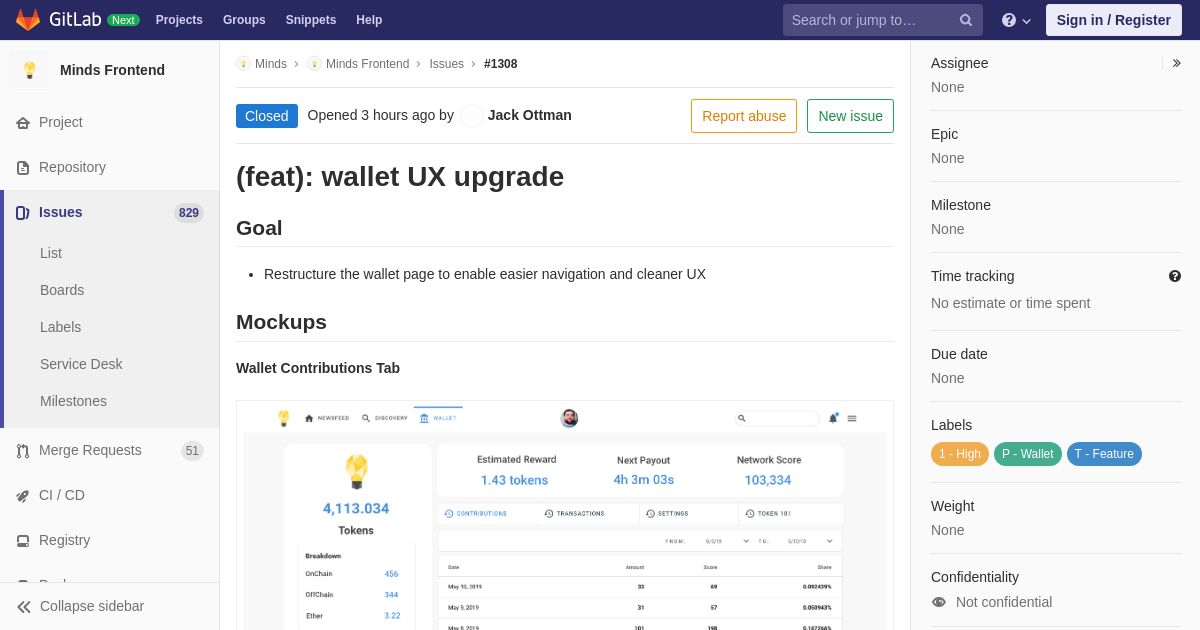Viewport: 1200px width, 630px height.
Task: Click Jack Ottman's avatar
Action: 471,116
